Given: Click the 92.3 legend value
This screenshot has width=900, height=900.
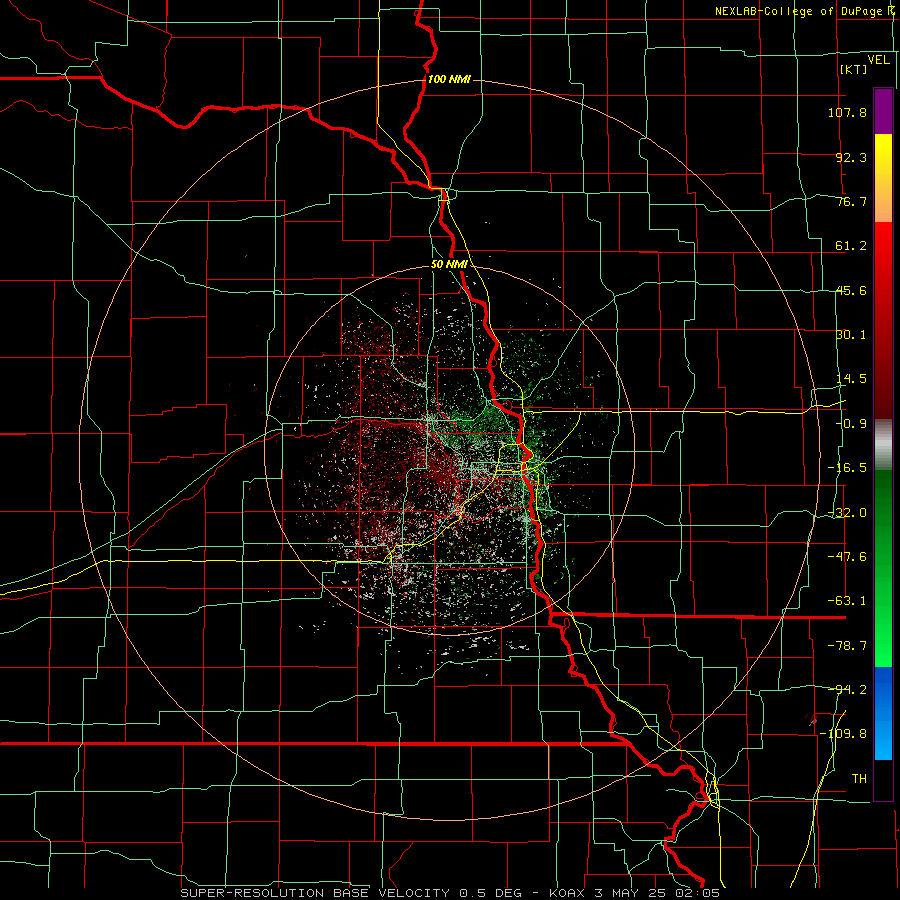Looking at the screenshot, I should (851, 157).
